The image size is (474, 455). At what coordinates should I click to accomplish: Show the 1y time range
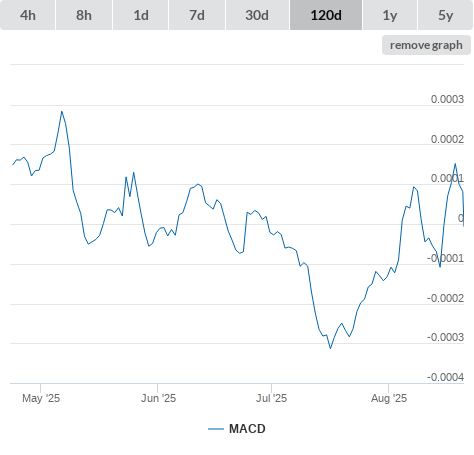point(390,15)
